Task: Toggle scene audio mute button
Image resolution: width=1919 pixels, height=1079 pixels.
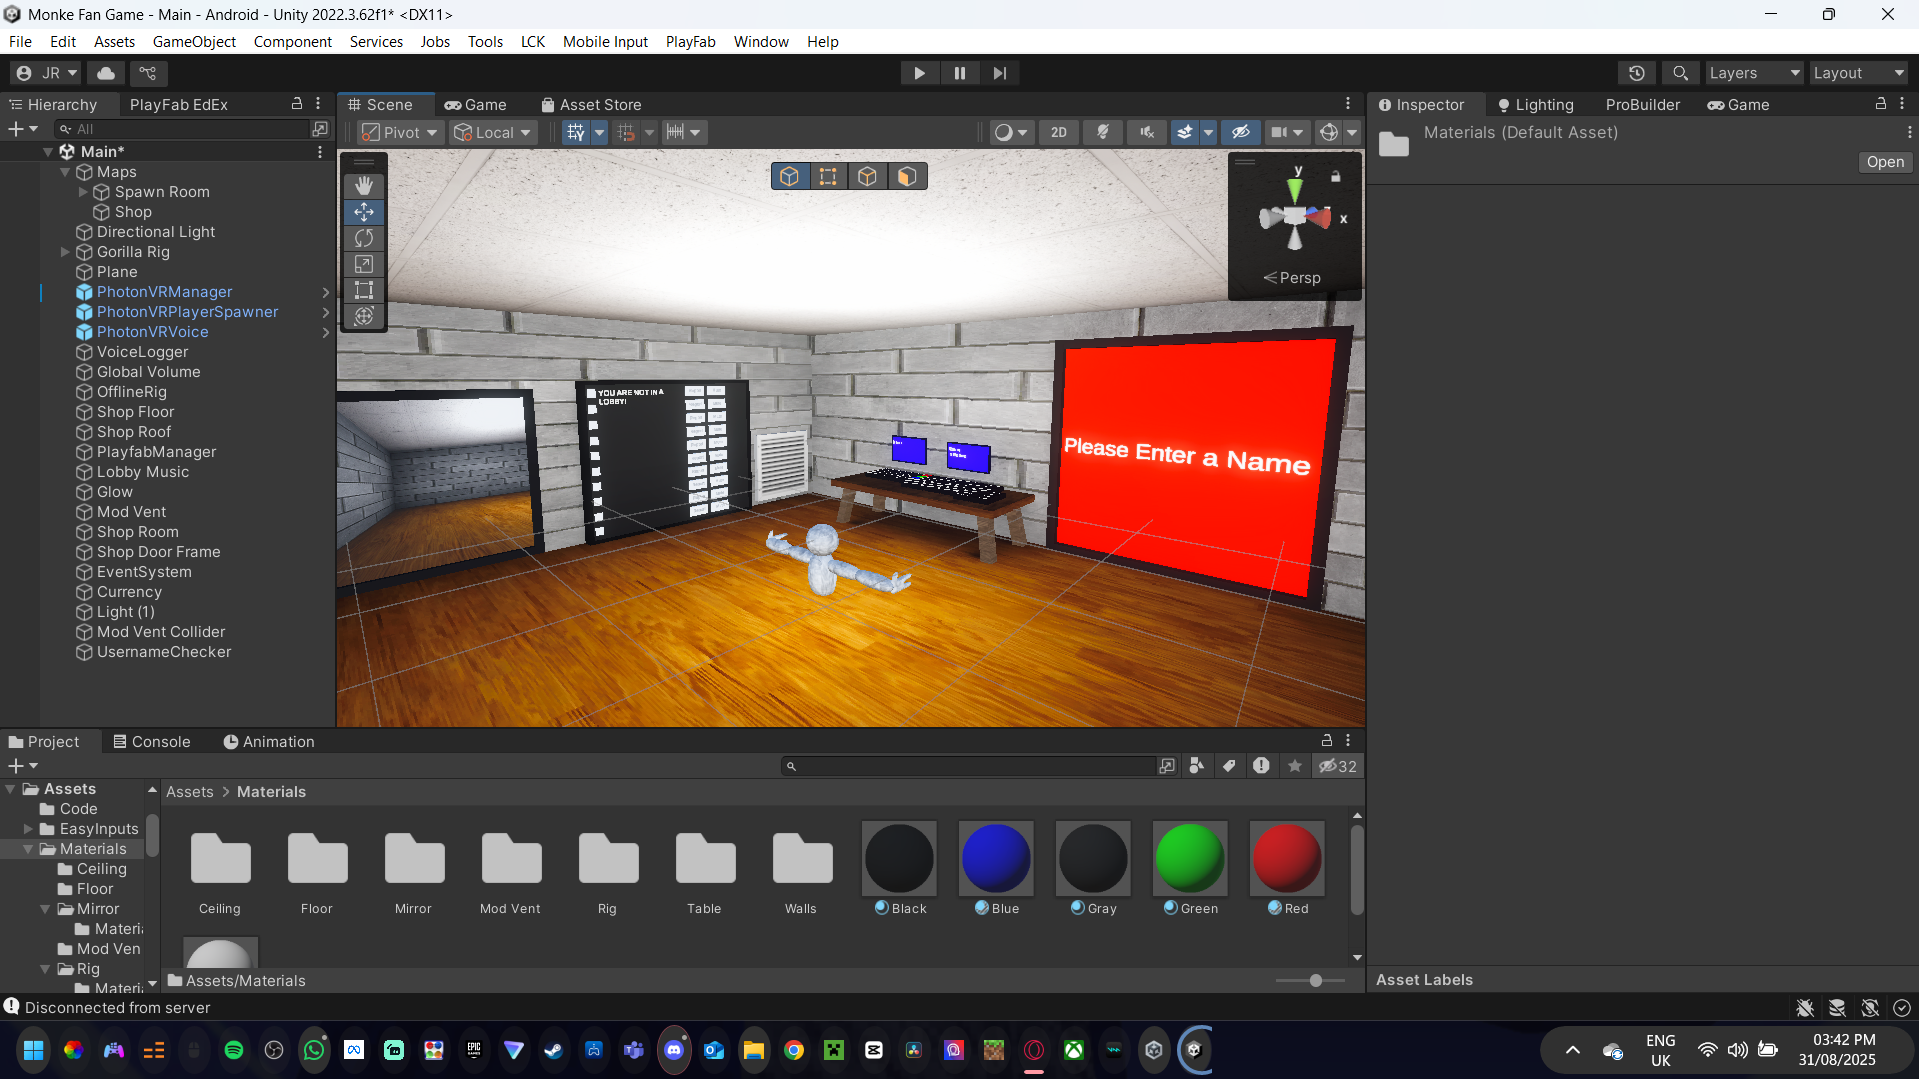Action: coord(1147,132)
